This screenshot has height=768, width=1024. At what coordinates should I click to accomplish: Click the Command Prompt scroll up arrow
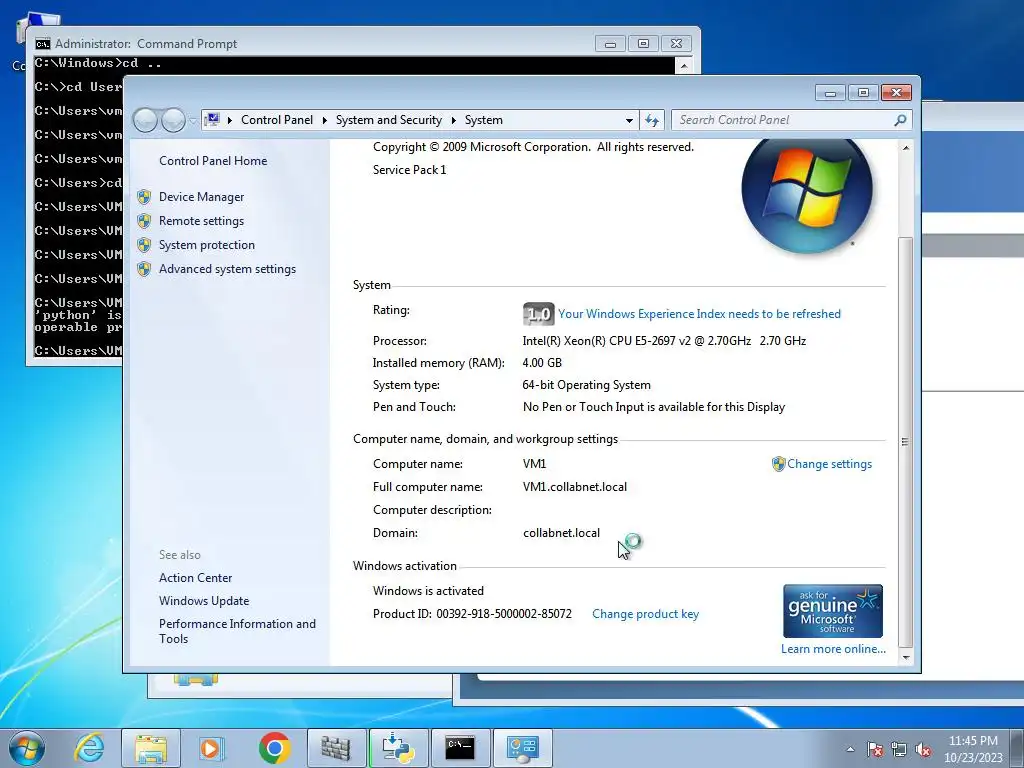point(683,65)
